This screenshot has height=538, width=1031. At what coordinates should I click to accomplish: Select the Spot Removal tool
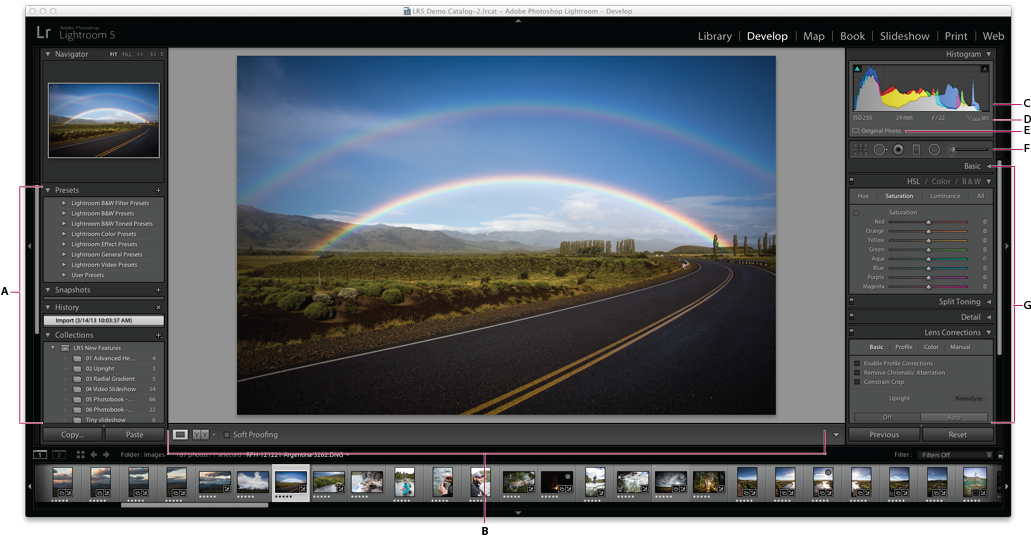(x=880, y=150)
